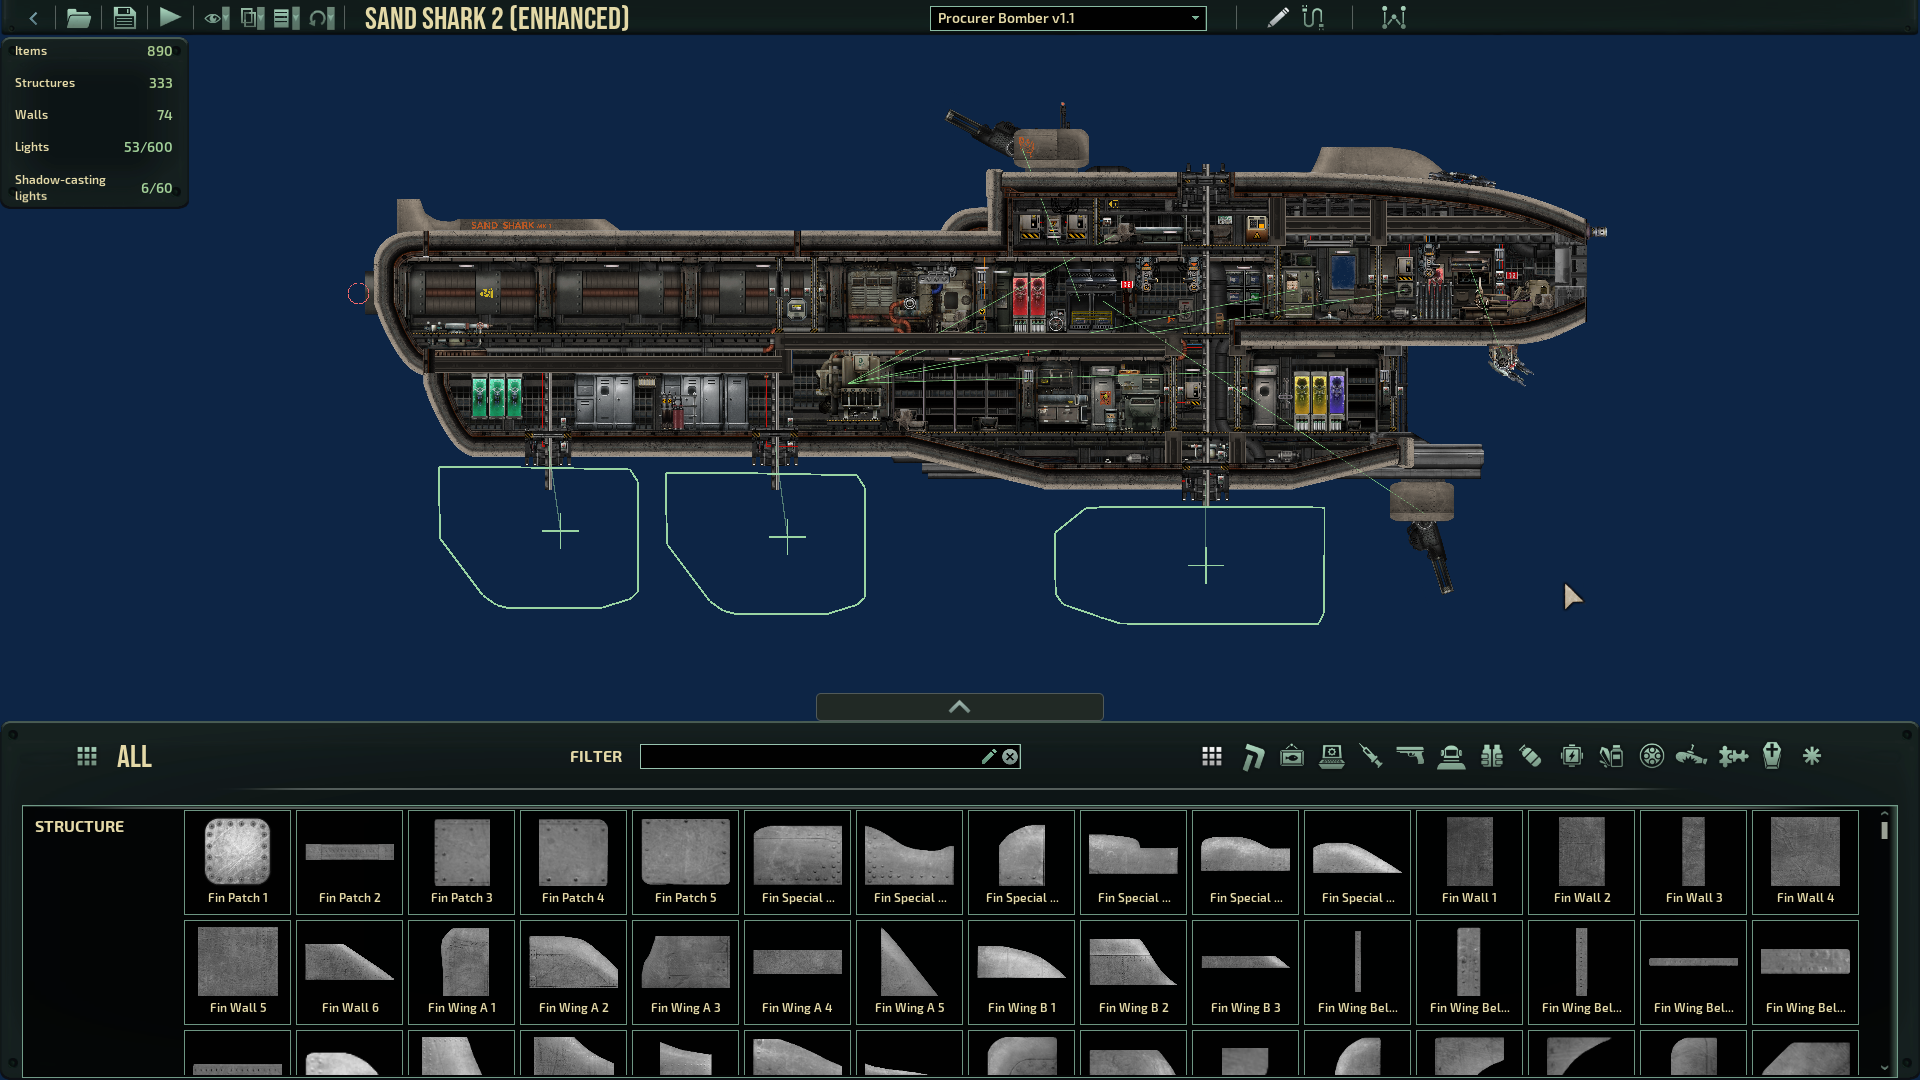Filter by diving helmet category icon
This screenshot has width=1920, height=1080.
click(x=1451, y=757)
